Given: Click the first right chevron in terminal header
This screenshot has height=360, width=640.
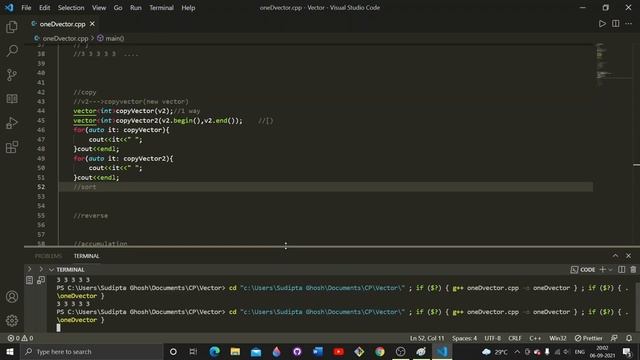Looking at the screenshot, I should (29, 269).
